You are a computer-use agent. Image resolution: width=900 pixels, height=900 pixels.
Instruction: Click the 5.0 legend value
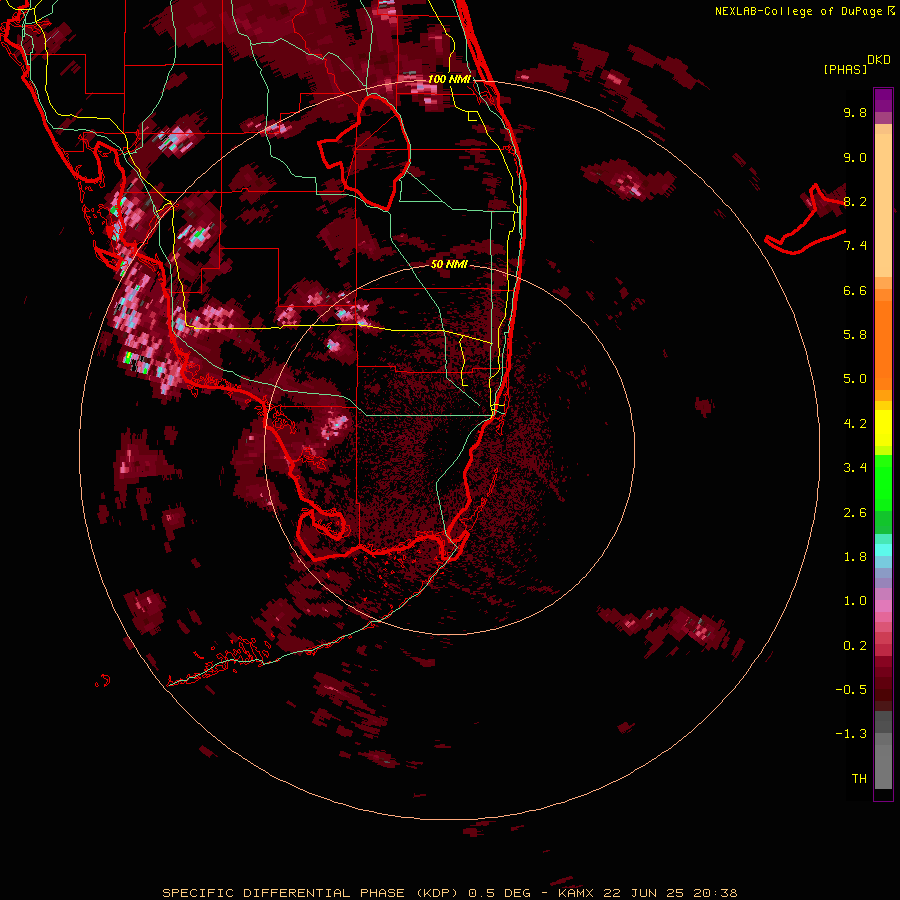[x=855, y=379]
